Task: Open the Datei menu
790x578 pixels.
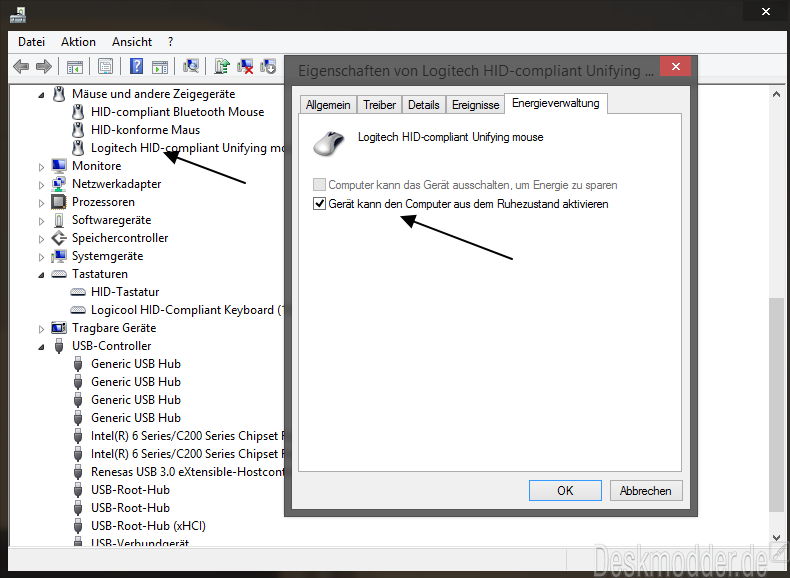Action: point(31,42)
